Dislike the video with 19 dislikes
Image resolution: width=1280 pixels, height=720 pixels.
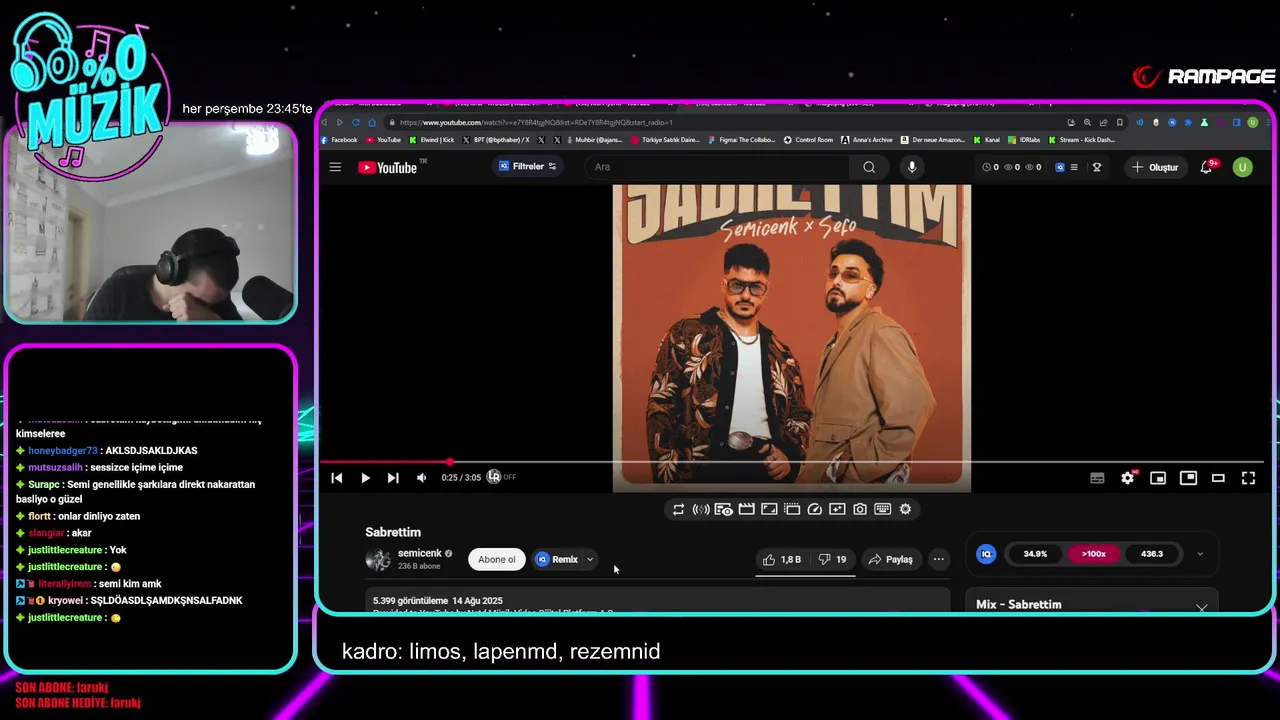coord(832,559)
